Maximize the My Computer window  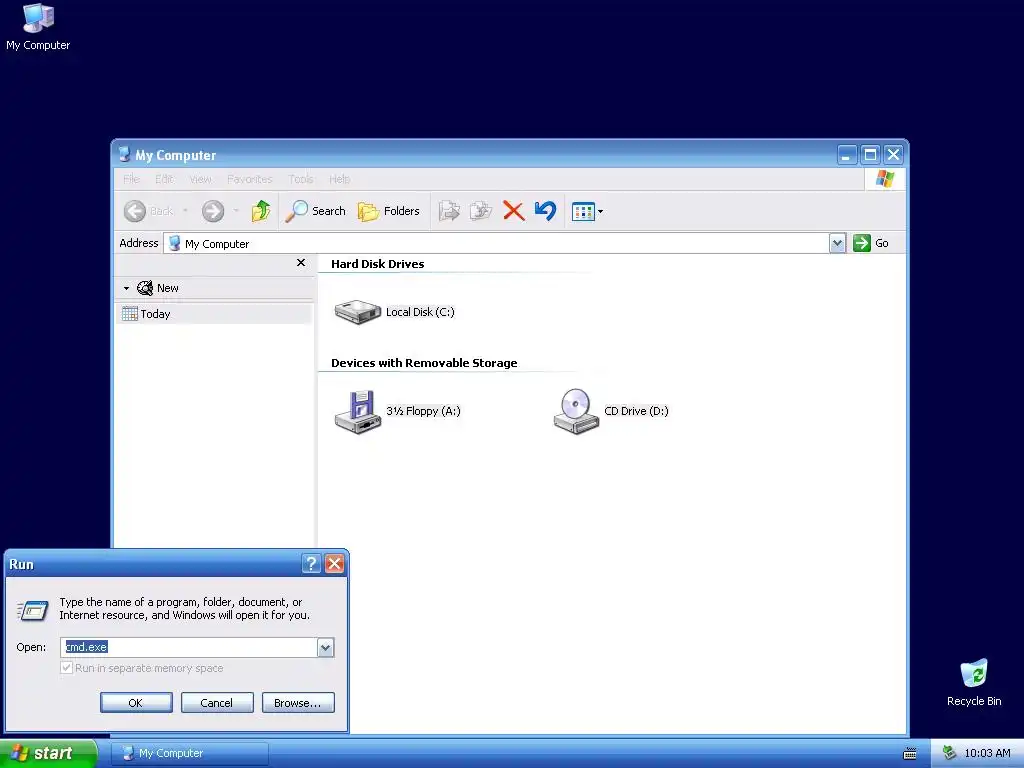tap(870, 155)
